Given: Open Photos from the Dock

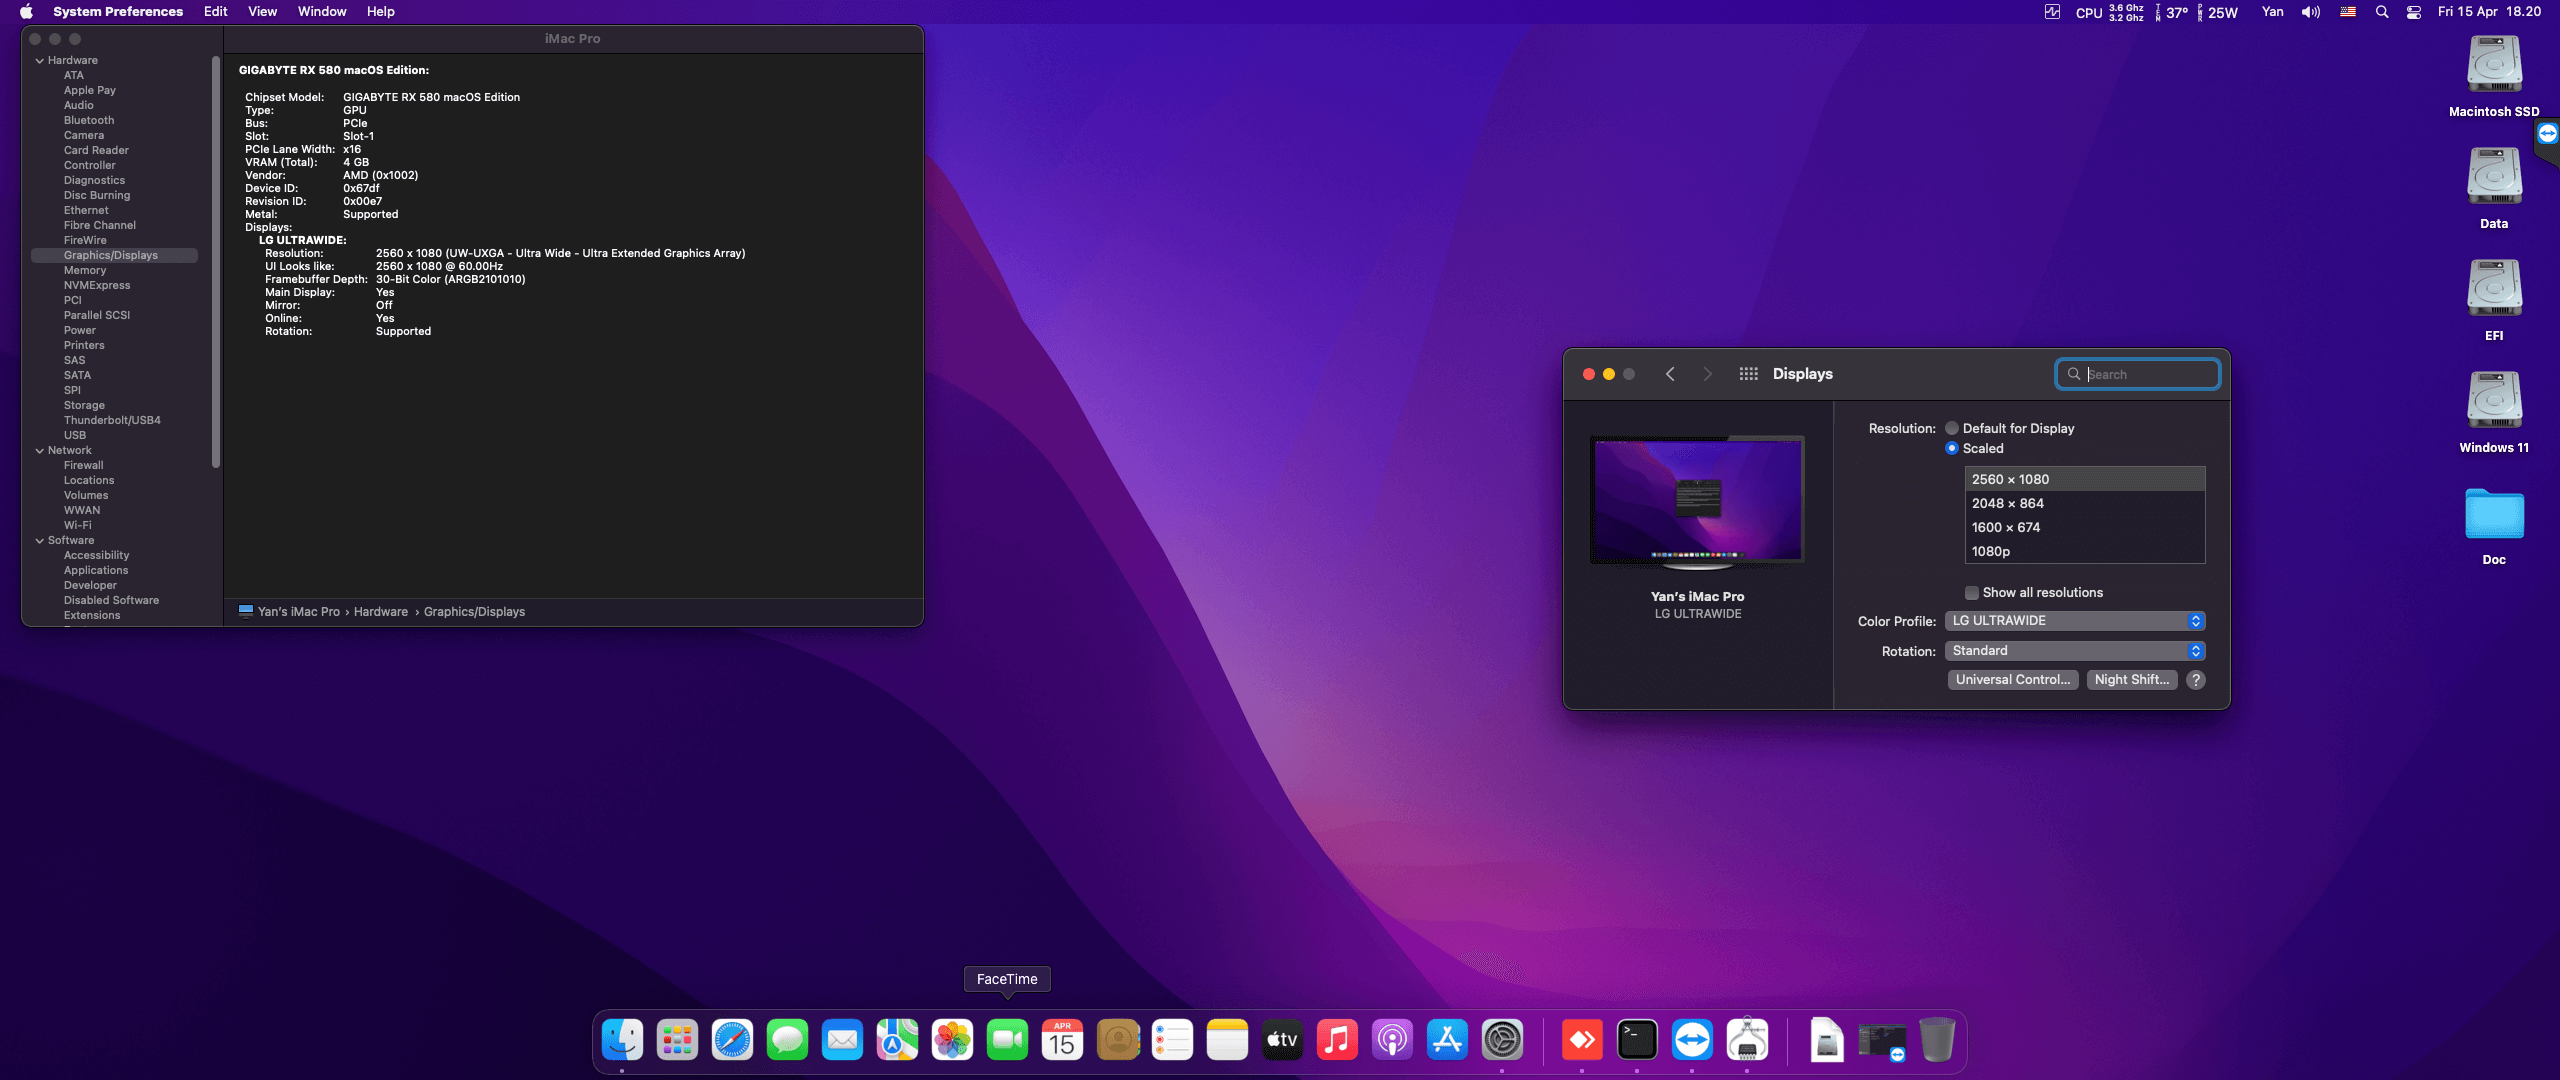Looking at the screenshot, I should click(952, 1041).
